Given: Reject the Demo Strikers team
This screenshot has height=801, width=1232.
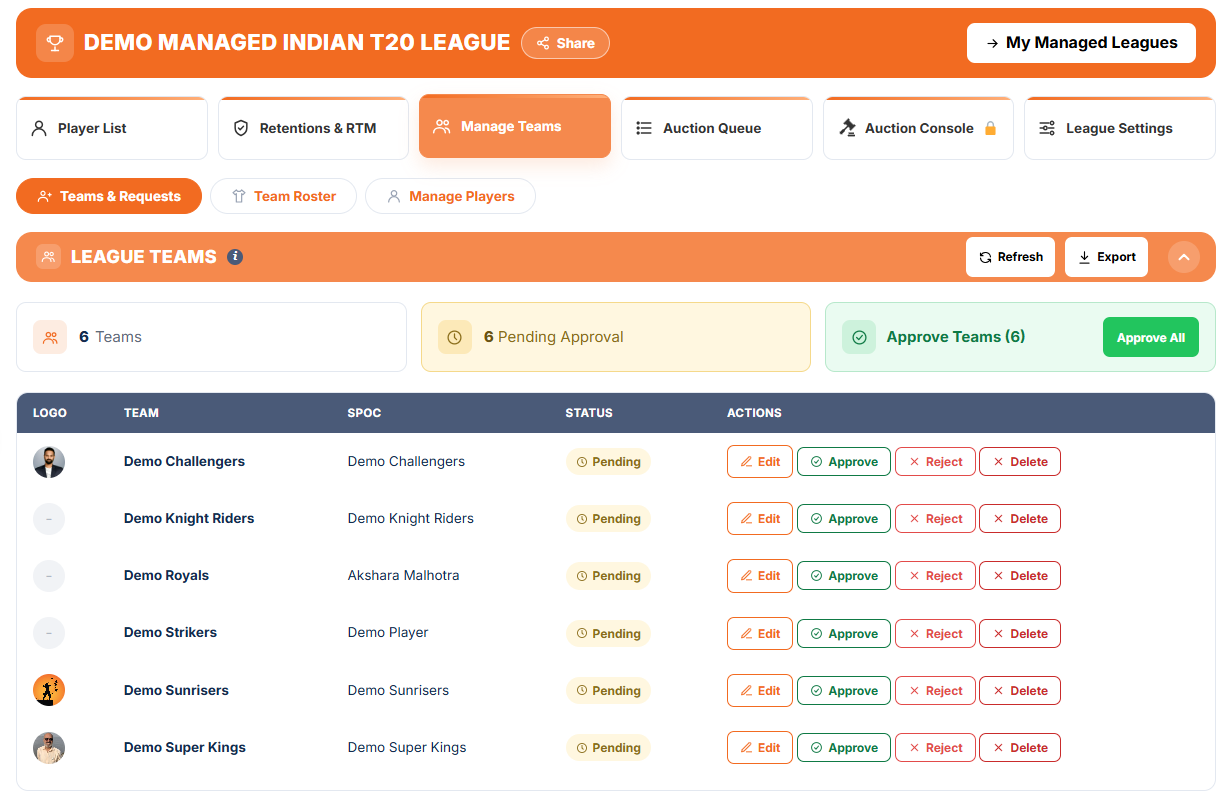Looking at the screenshot, I should (935, 634).
